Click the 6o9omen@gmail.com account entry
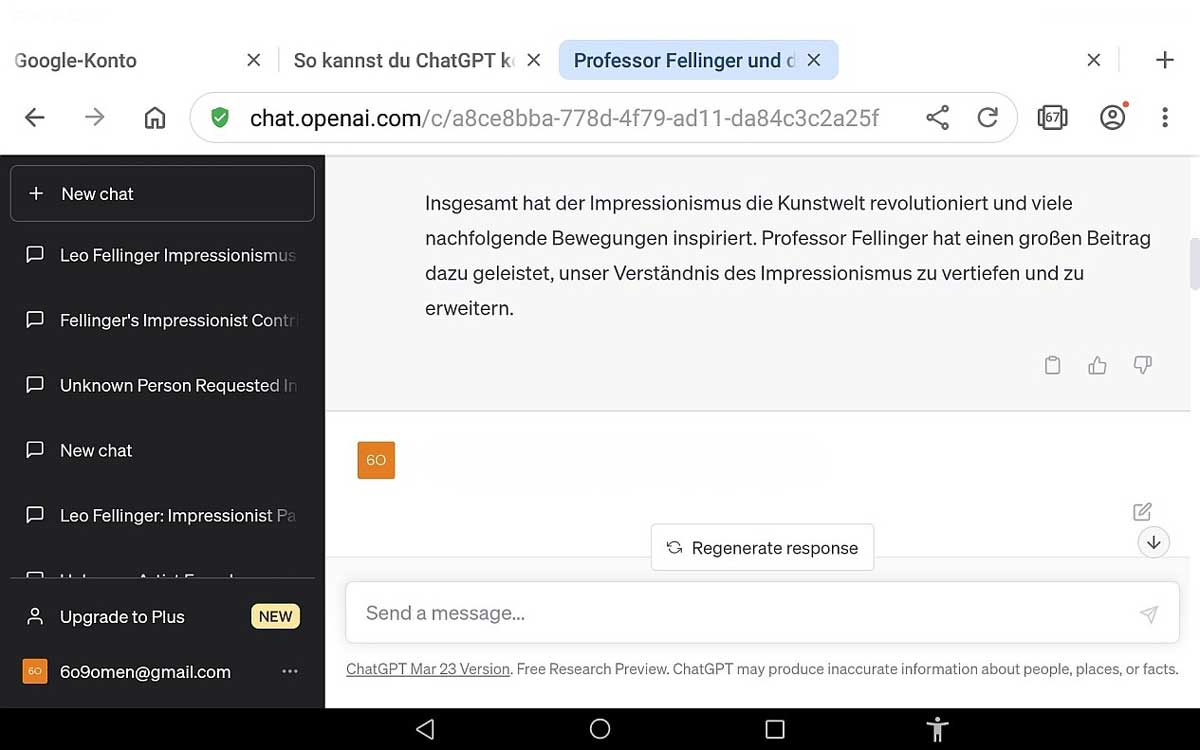Viewport: 1200px width, 750px height. 162,672
